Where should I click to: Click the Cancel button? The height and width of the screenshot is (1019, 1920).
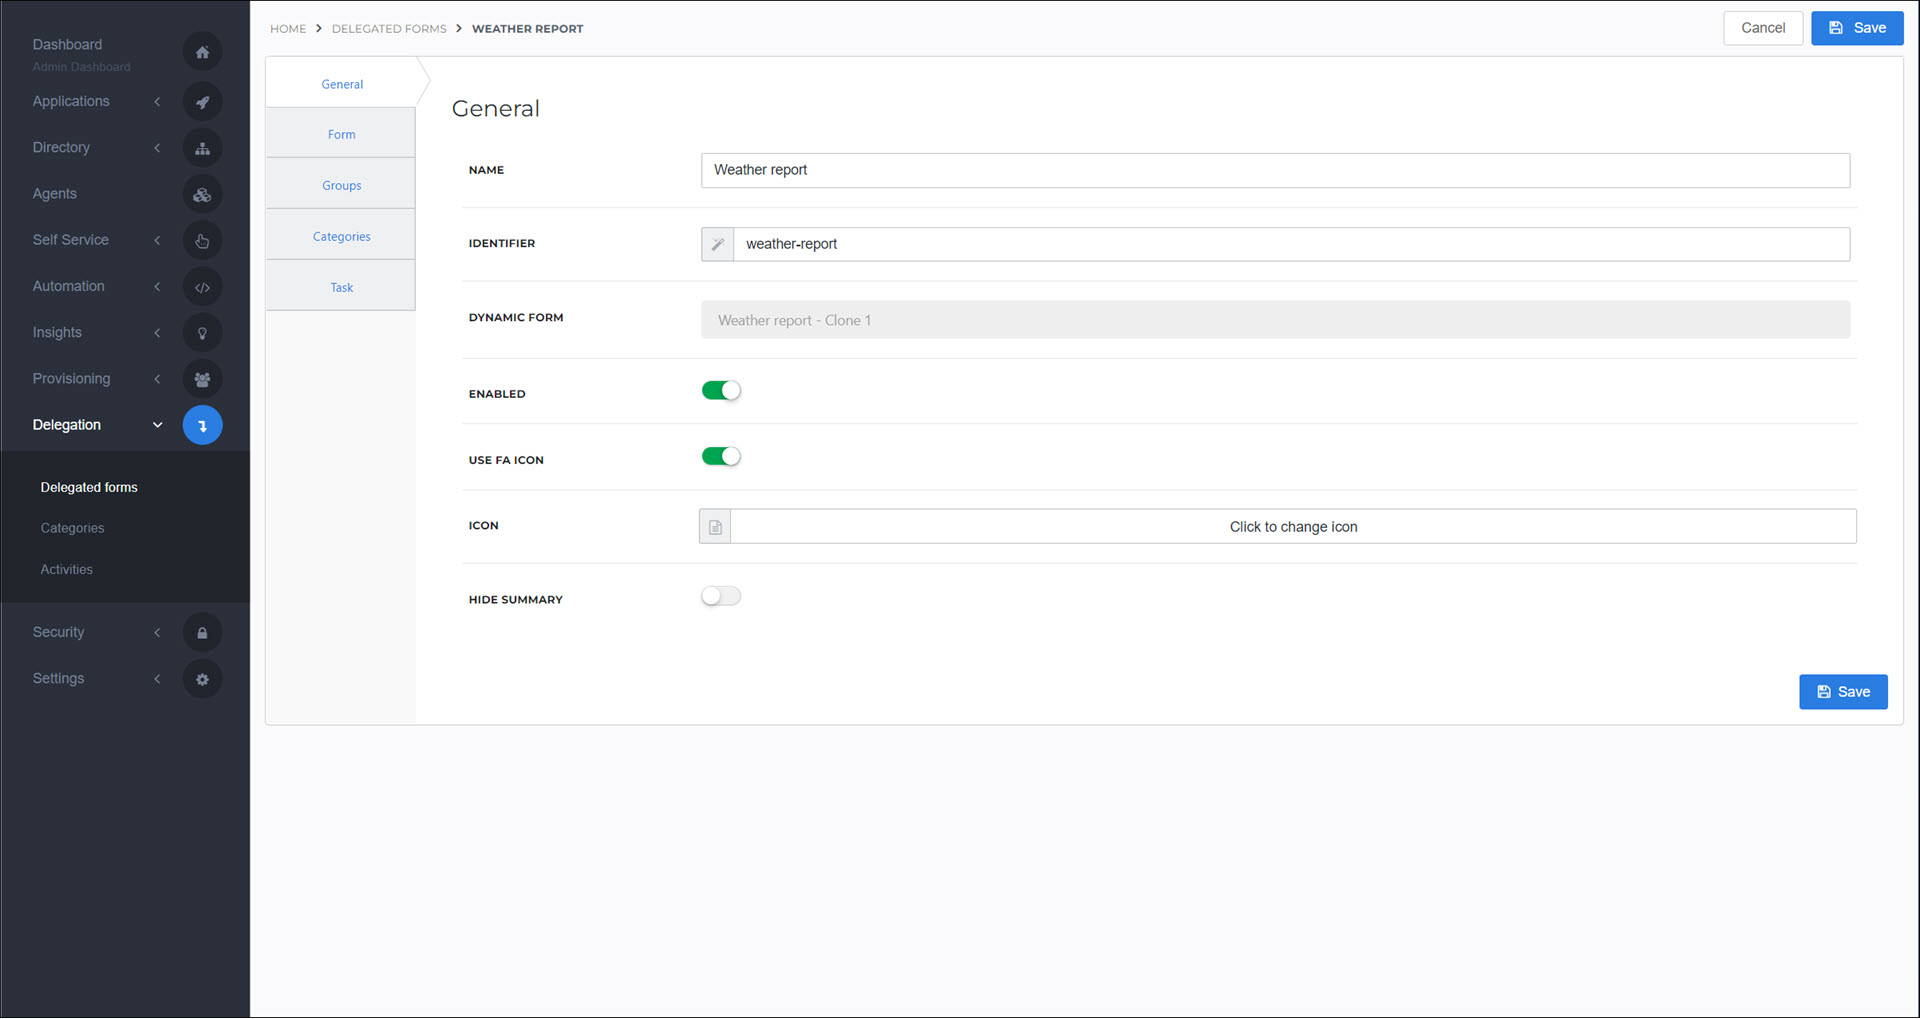pyautogui.click(x=1763, y=28)
